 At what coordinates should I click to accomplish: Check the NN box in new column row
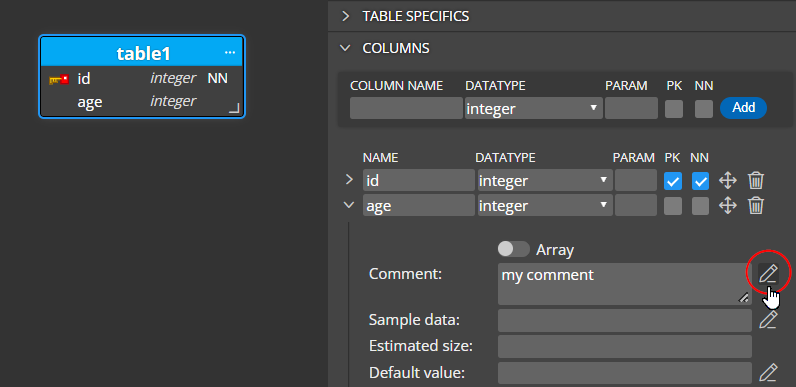tap(704, 109)
